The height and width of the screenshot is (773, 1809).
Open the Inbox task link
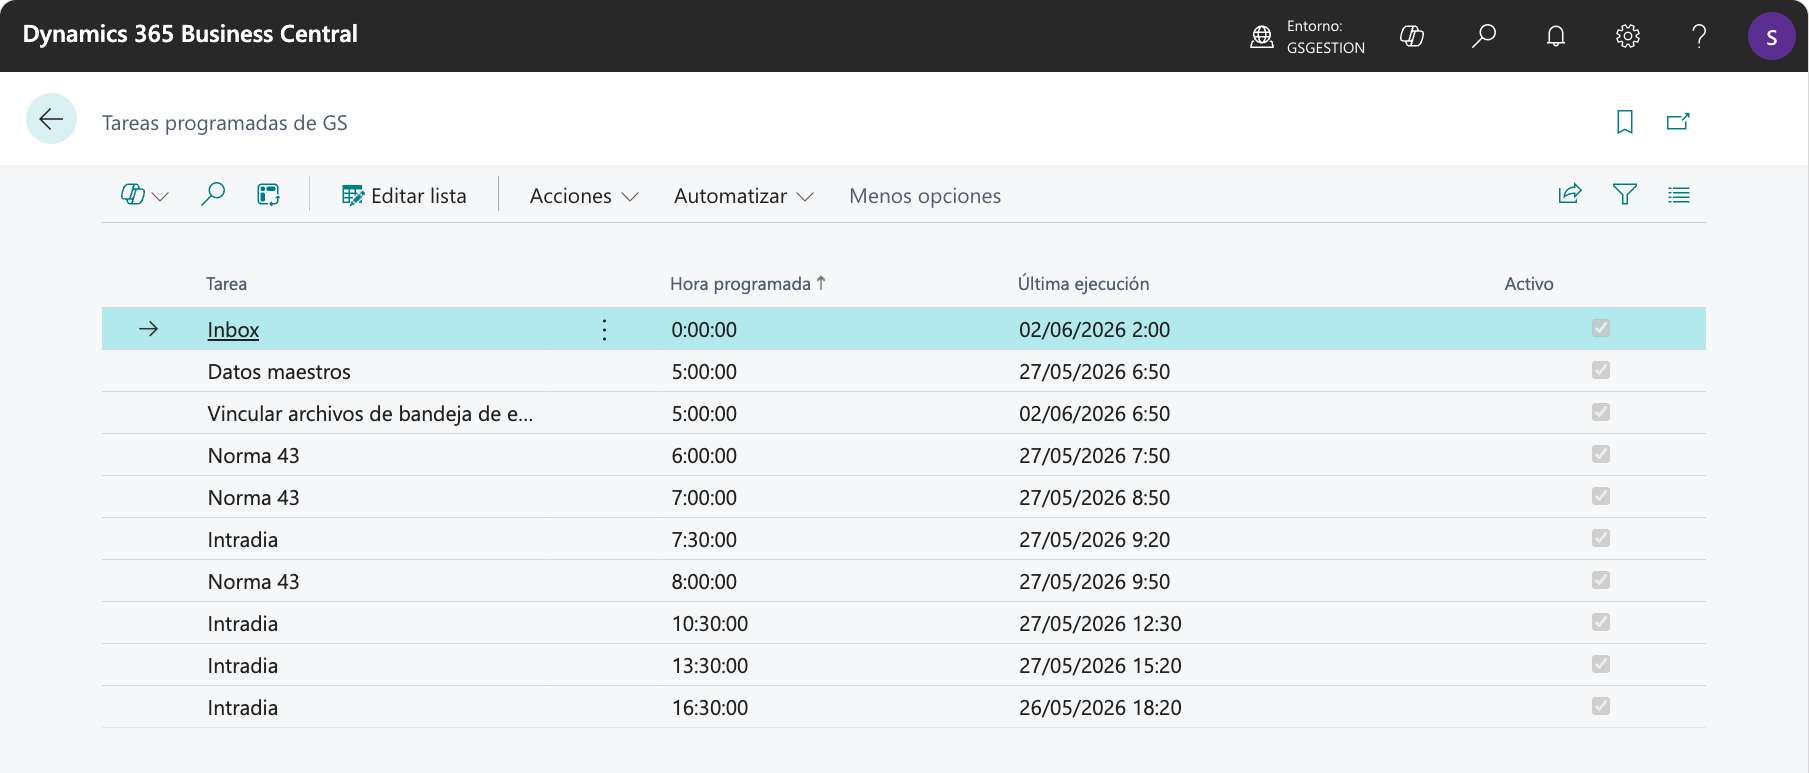coord(233,330)
